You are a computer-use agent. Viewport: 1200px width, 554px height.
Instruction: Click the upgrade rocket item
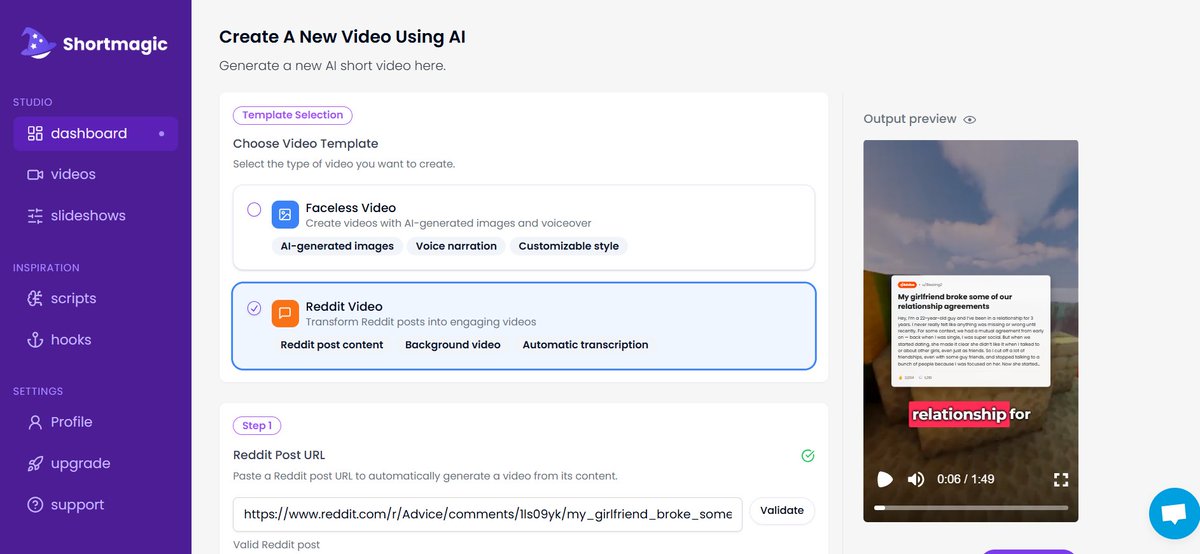[x=80, y=464]
